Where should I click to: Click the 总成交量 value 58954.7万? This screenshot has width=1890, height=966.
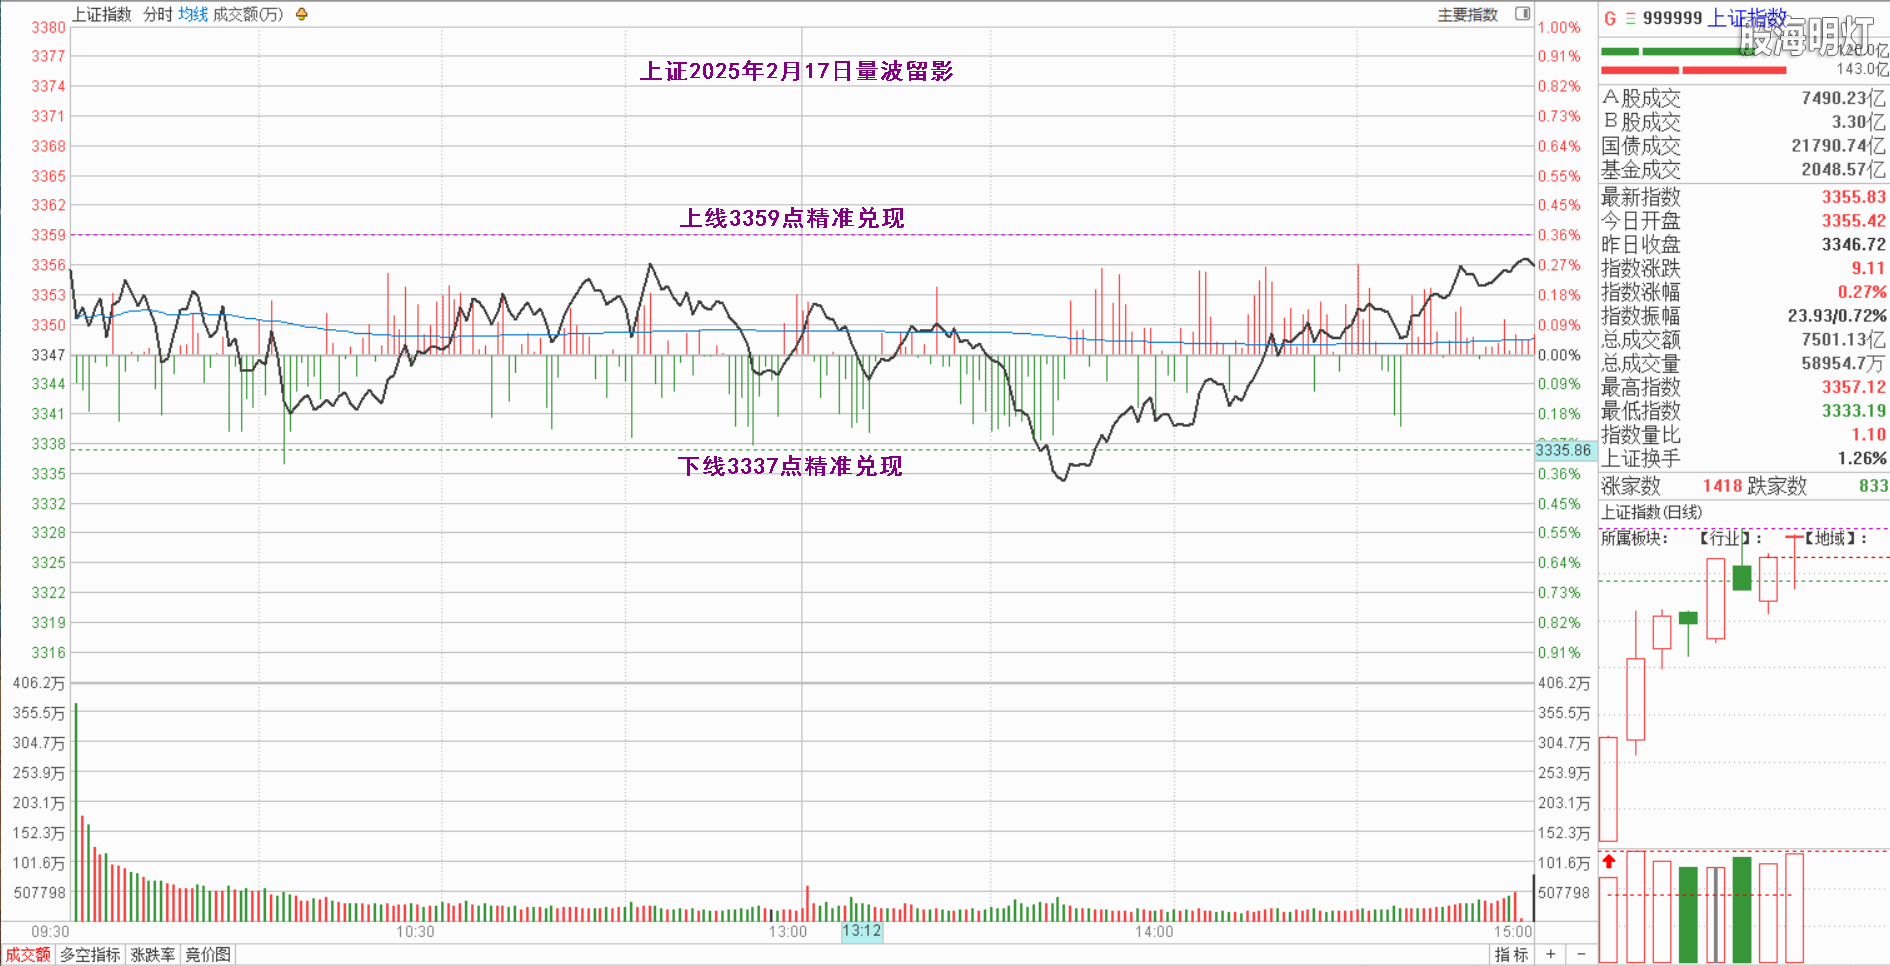click(x=1843, y=364)
